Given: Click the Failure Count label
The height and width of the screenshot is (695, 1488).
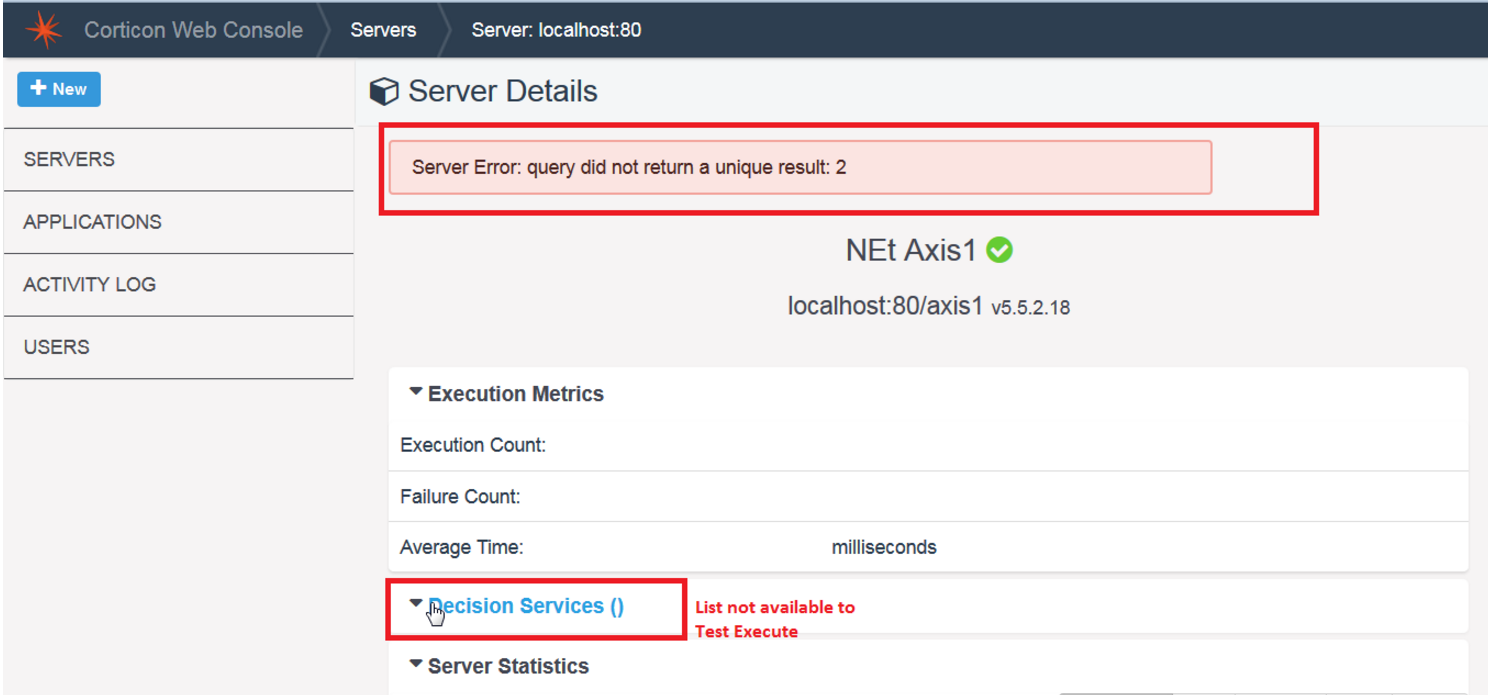Looking at the screenshot, I should [460, 497].
